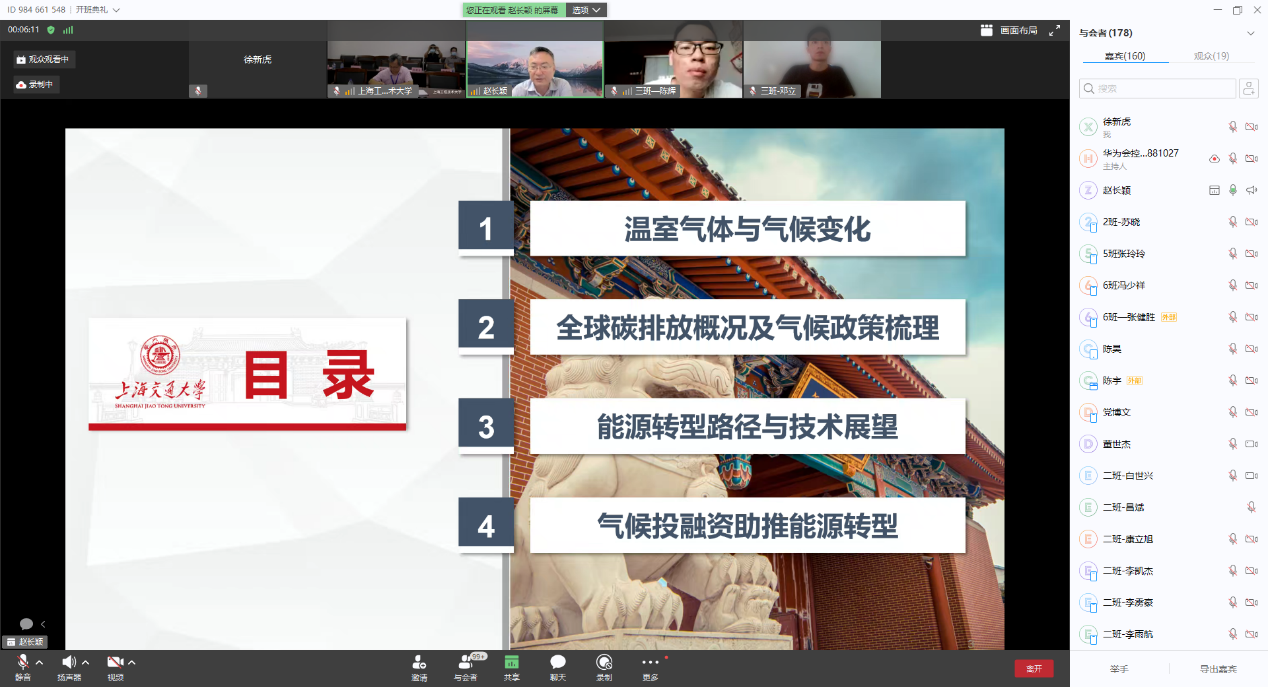Image resolution: width=1268 pixels, height=687 pixels.
Task: Open the Chat (聊天) icon
Action: [558, 663]
